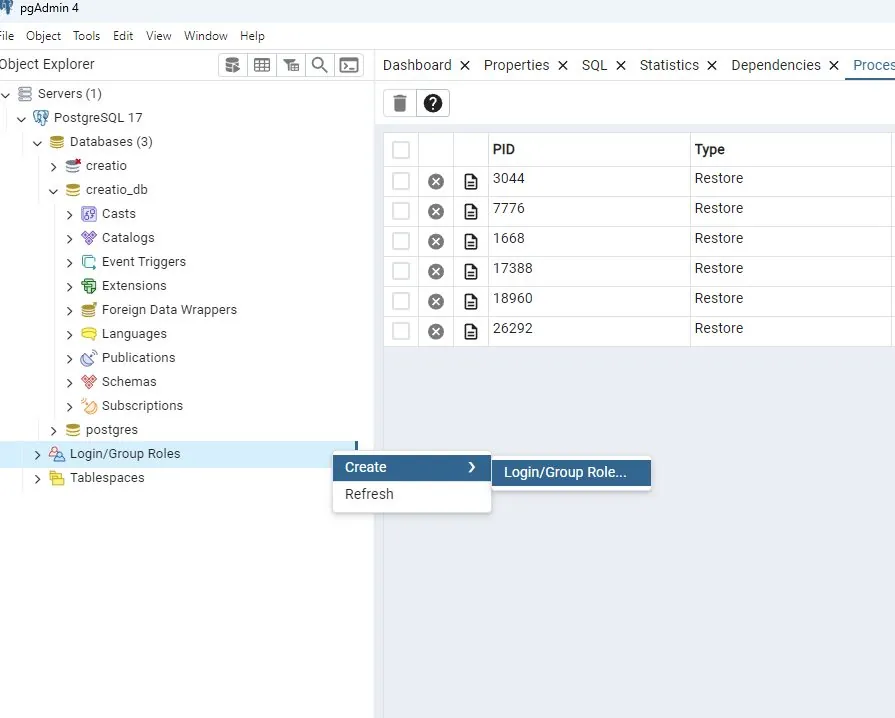Viewport: 895px width, 718px height.
Task: Select the postgres database in tree
Action: pyautogui.click(x=112, y=430)
